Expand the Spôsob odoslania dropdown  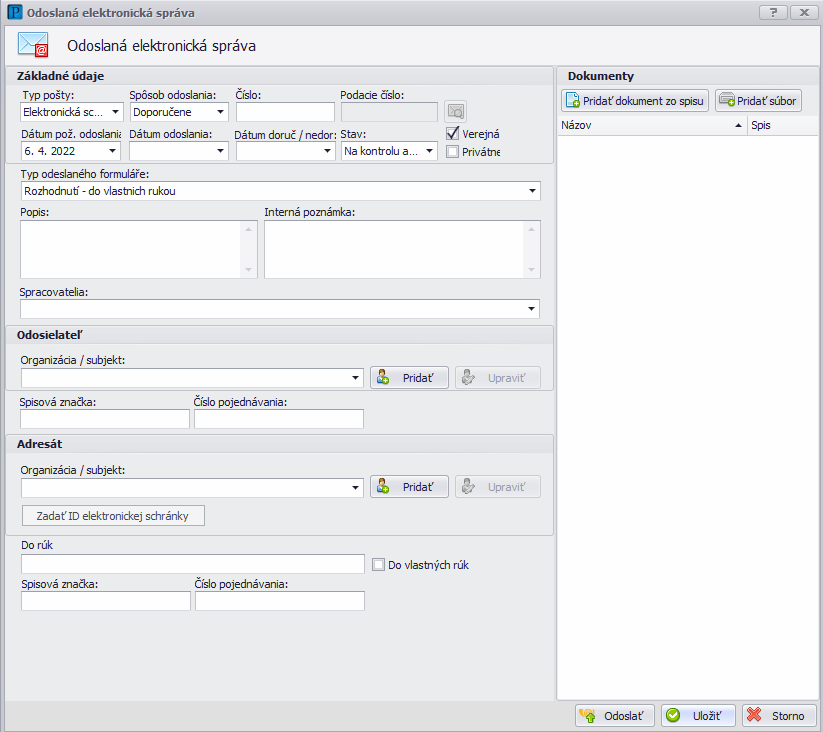221,112
